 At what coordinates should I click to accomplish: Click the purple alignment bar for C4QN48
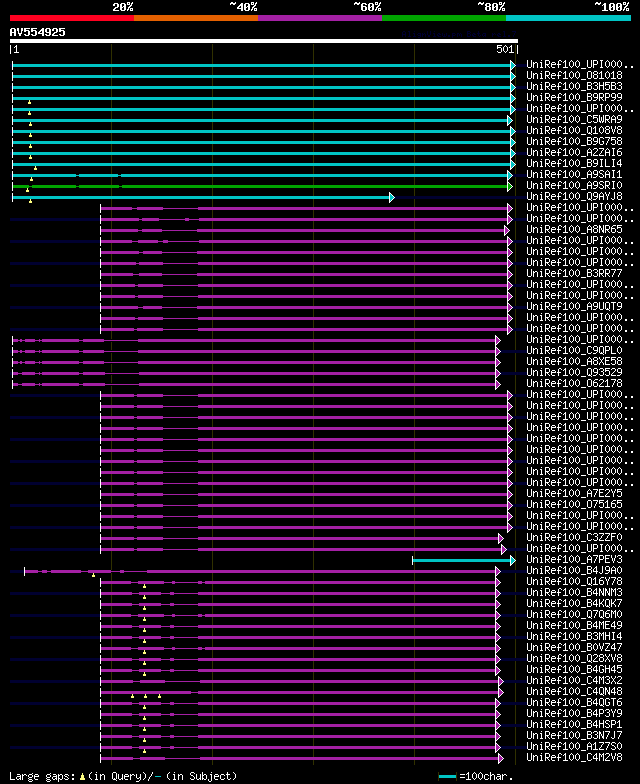(x=302, y=692)
